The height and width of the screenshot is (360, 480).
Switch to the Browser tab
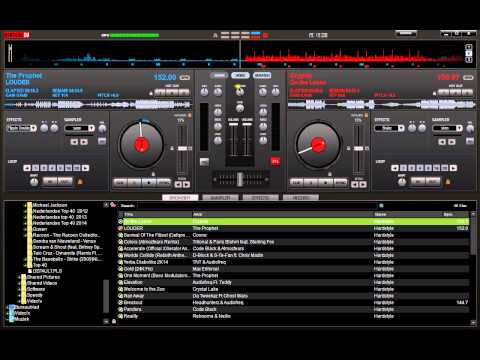coord(180,197)
